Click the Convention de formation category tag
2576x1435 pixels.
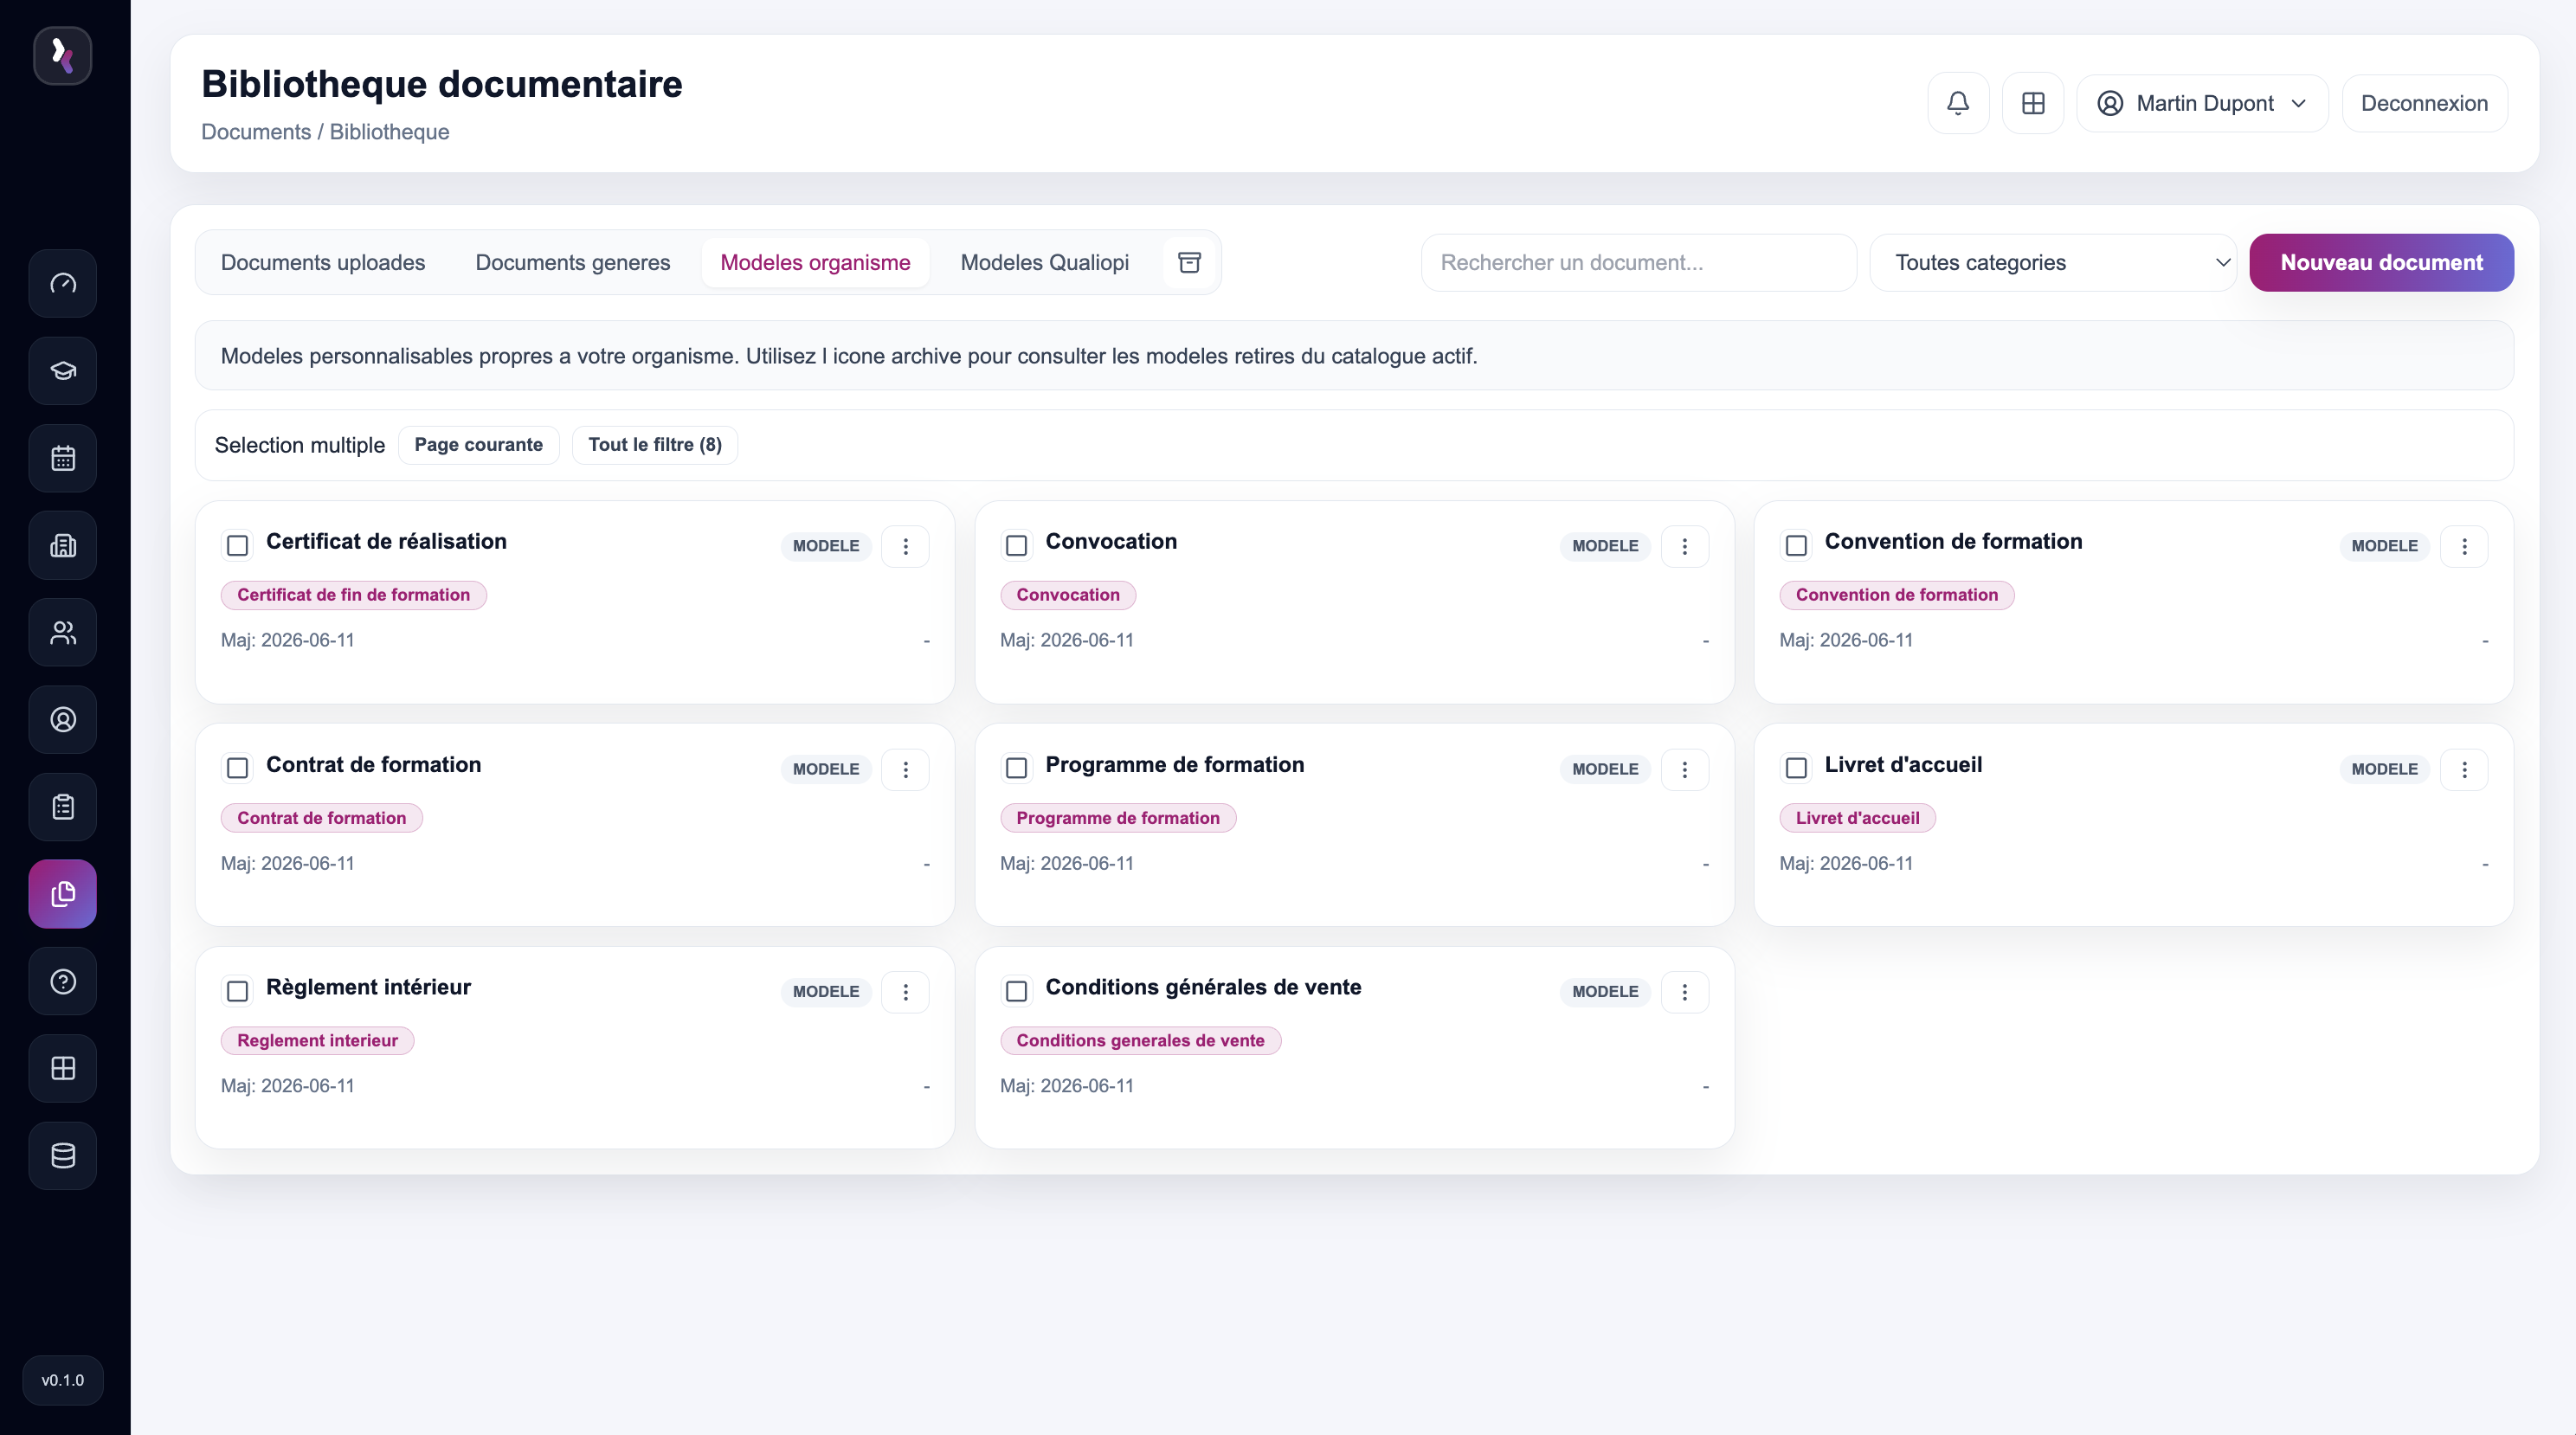click(1896, 595)
